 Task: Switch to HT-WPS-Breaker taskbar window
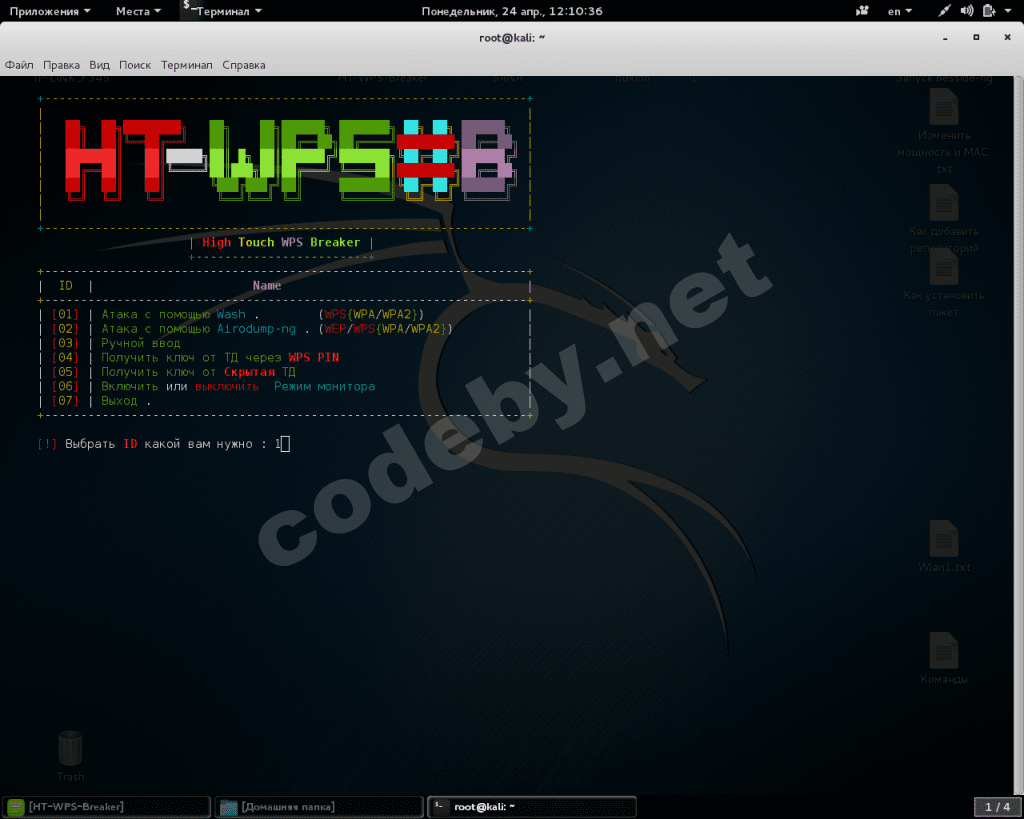[107, 807]
